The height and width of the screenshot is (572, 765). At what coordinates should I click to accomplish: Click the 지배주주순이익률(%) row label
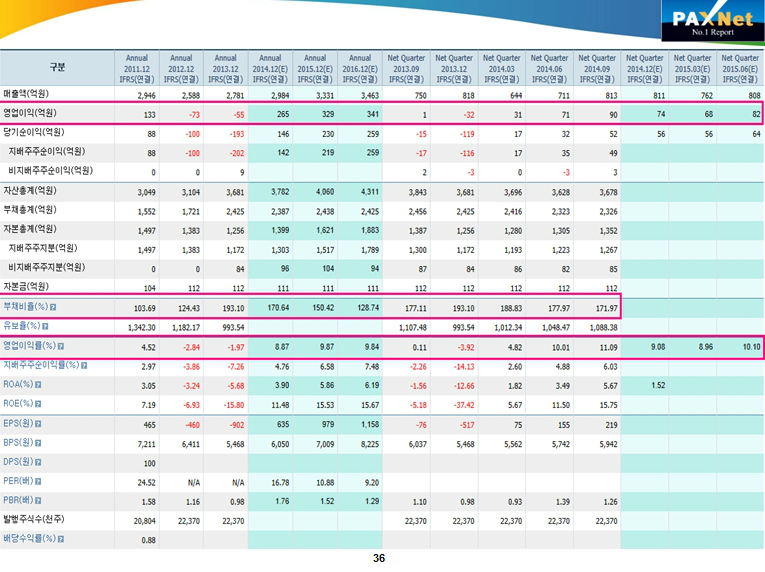point(40,365)
